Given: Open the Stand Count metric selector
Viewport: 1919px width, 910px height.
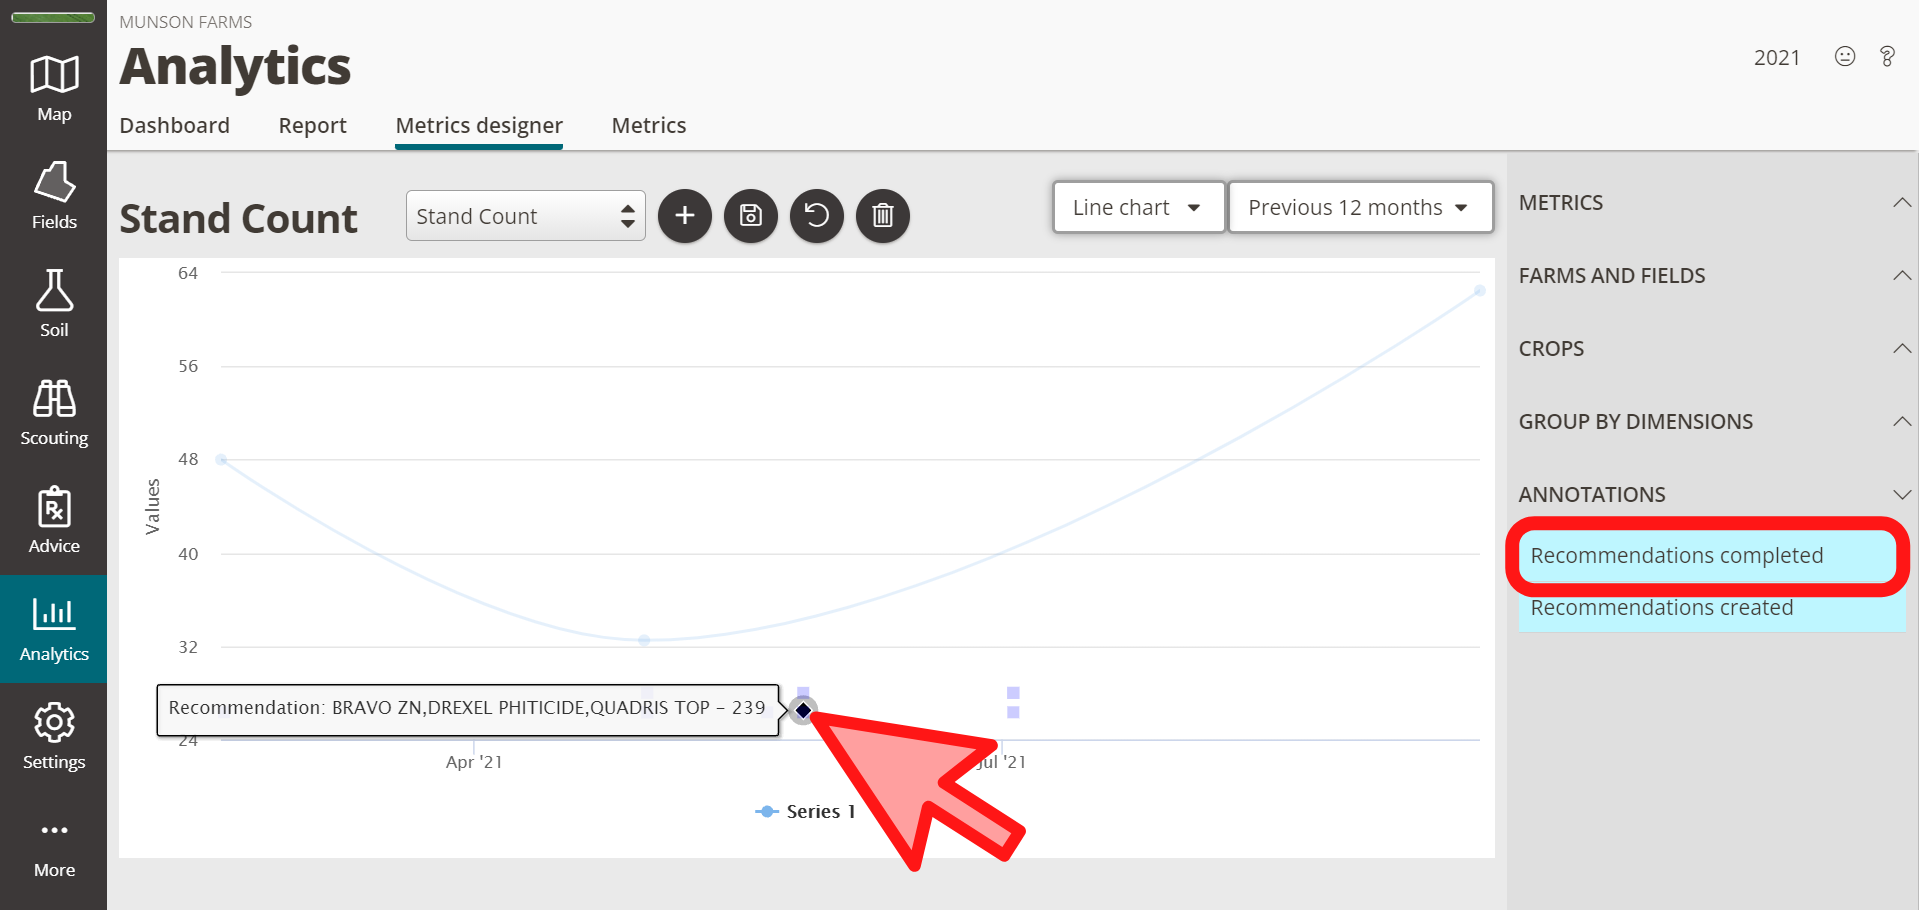Looking at the screenshot, I should click(x=525, y=216).
